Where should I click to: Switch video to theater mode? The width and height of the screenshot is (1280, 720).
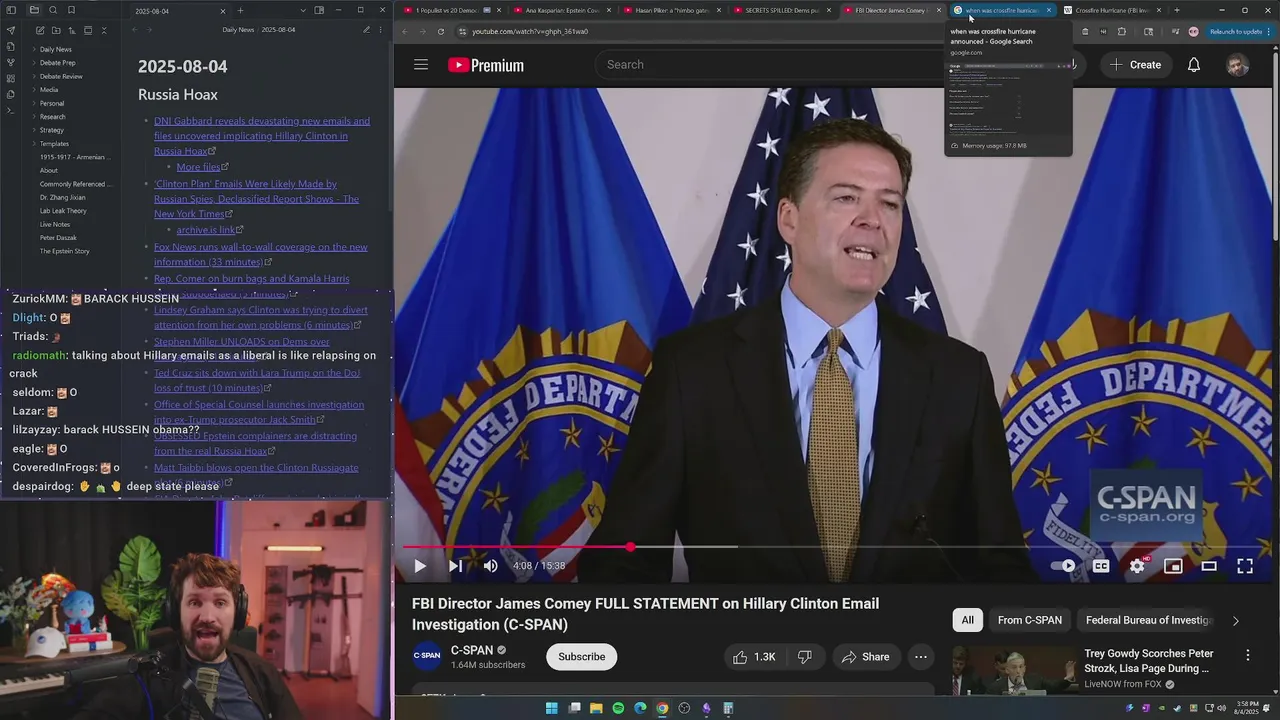click(x=1209, y=566)
